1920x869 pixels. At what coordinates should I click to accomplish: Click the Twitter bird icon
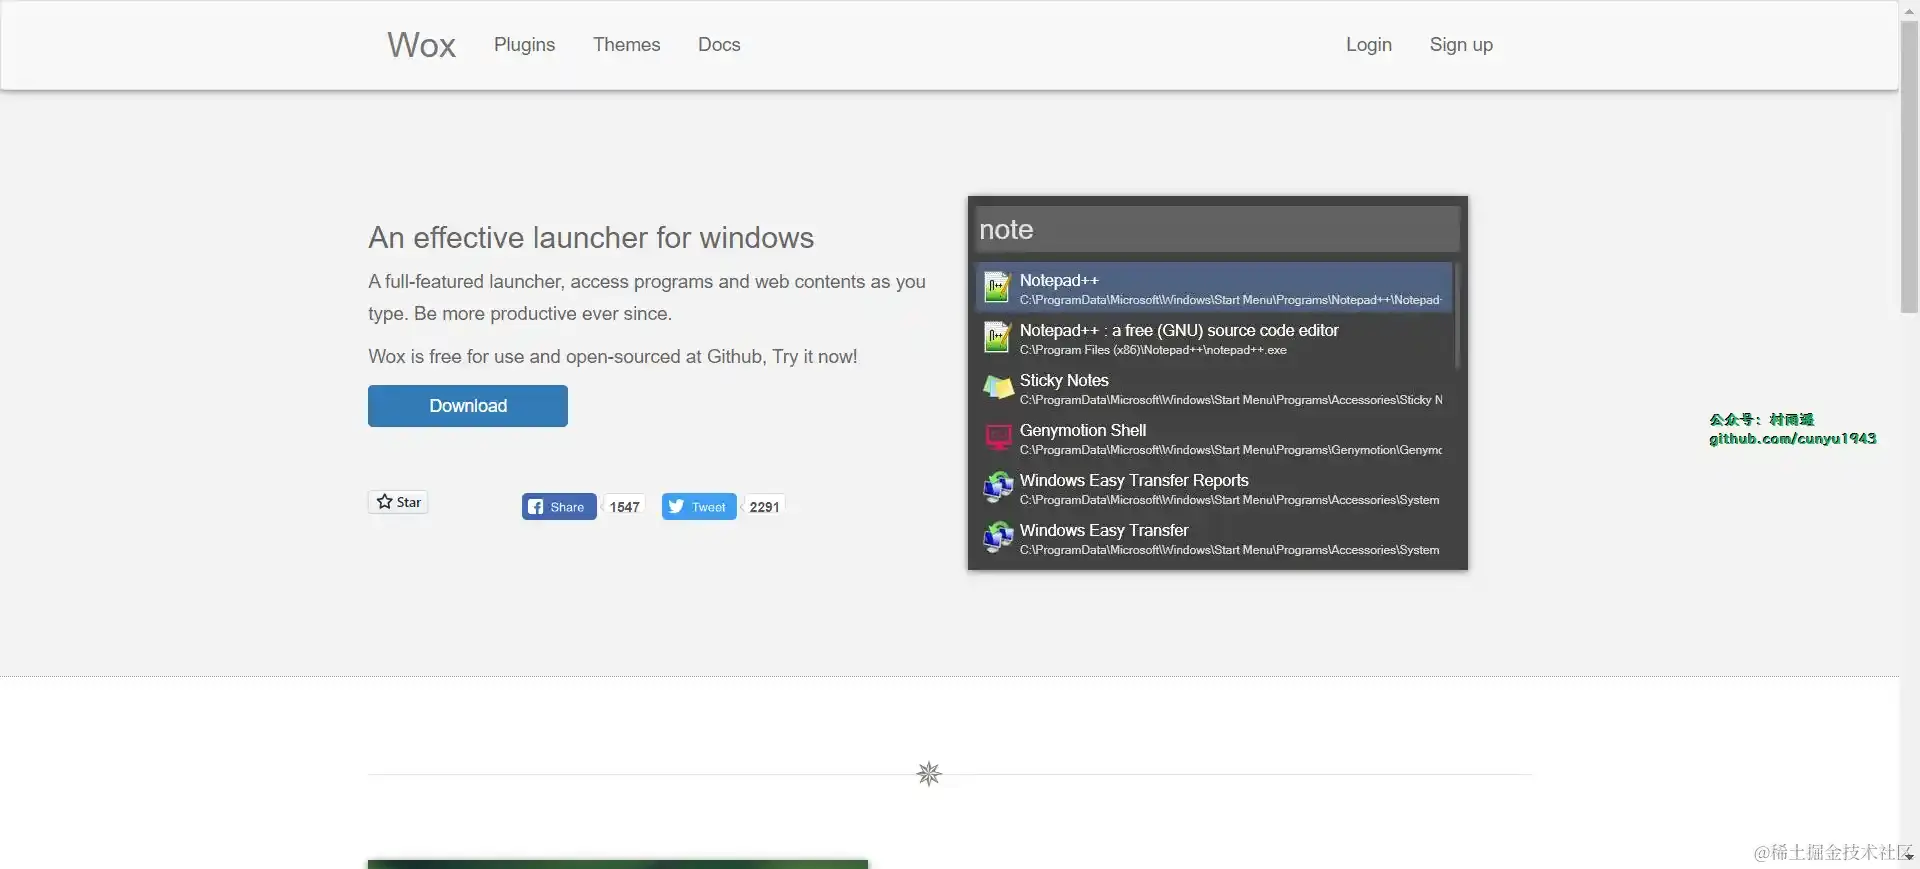coord(676,507)
